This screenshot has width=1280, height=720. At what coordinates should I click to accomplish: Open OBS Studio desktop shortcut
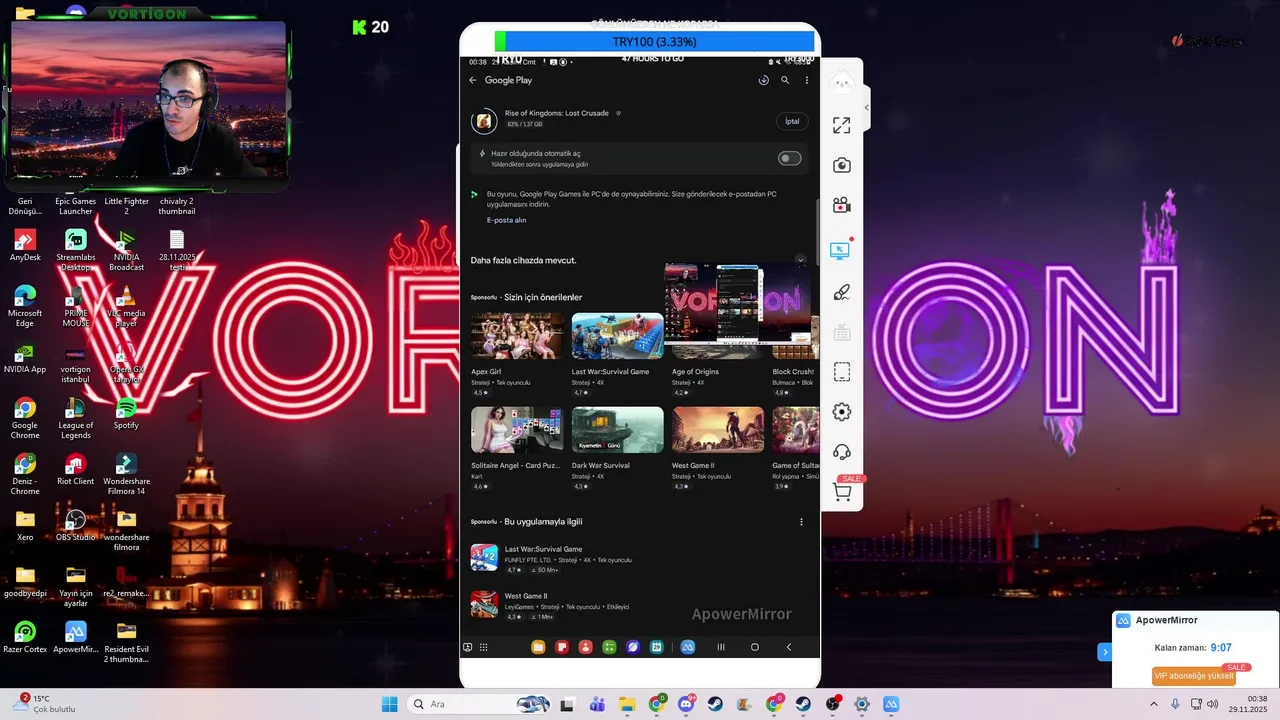click(x=76, y=526)
